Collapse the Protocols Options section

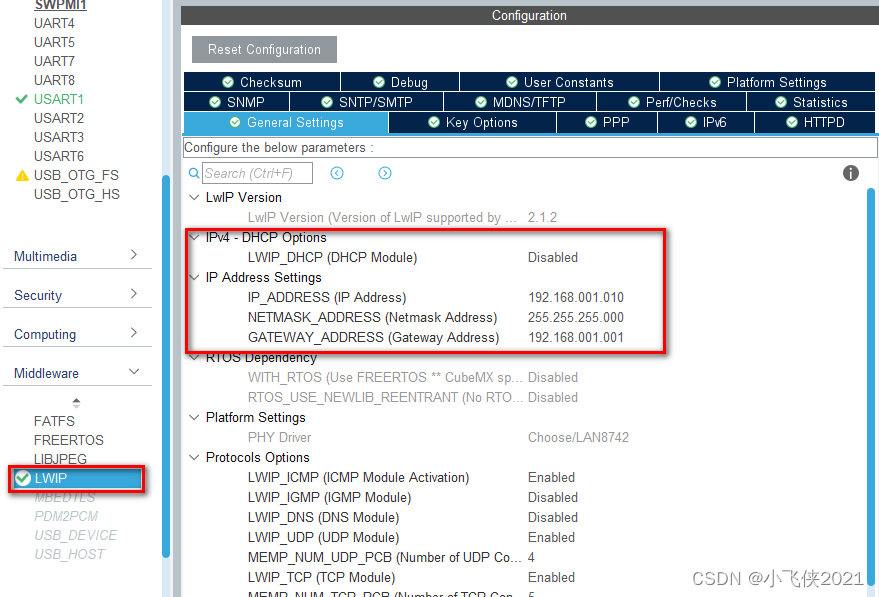pyautogui.click(x=194, y=457)
